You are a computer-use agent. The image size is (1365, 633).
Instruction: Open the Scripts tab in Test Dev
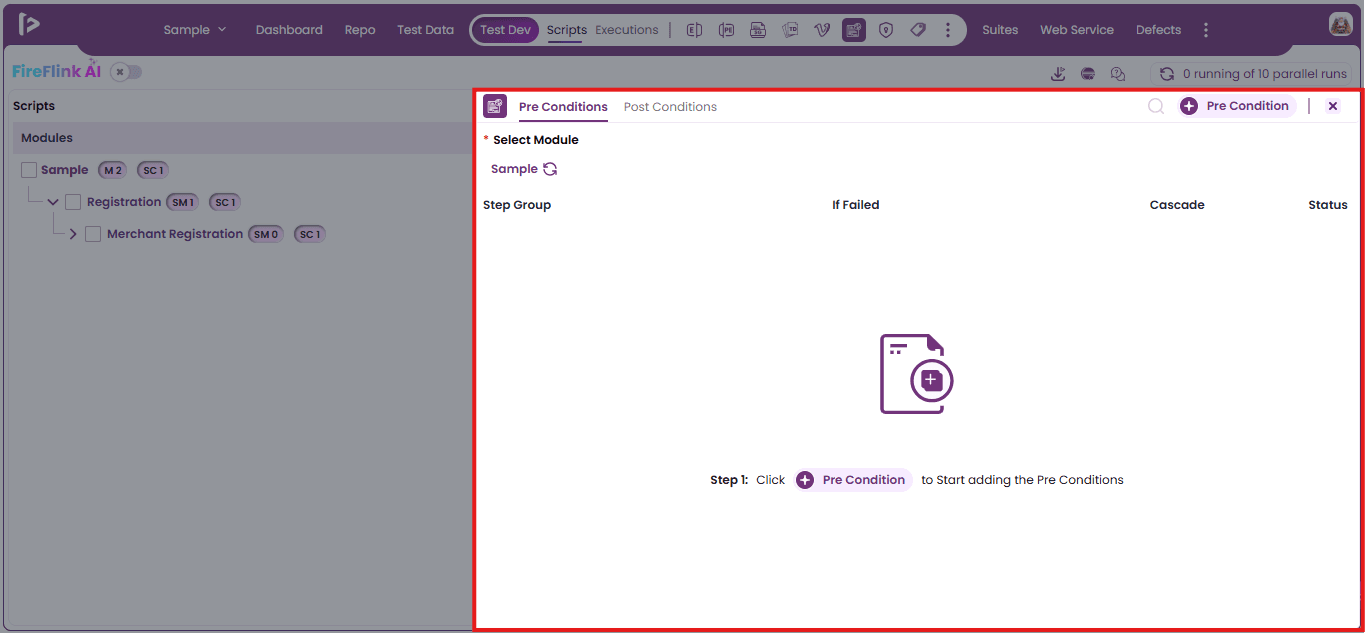pos(567,30)
